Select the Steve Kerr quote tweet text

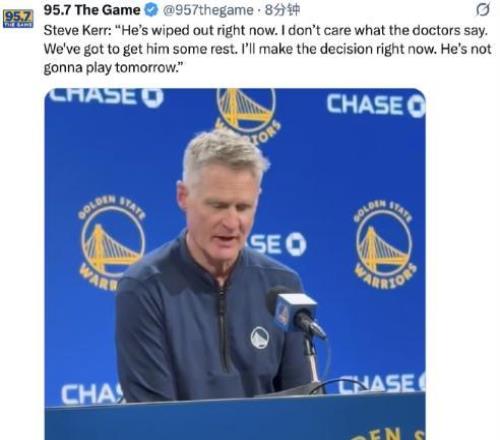coord(267,49)
